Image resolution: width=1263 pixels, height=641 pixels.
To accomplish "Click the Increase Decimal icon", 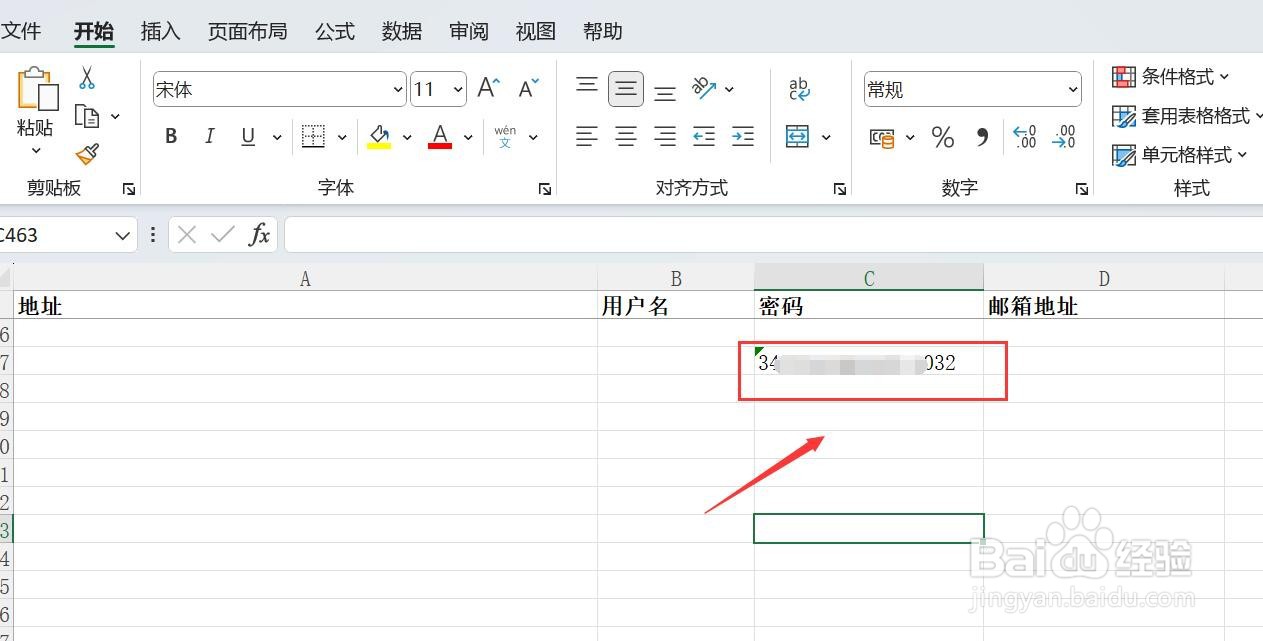I will point(1023,138).
